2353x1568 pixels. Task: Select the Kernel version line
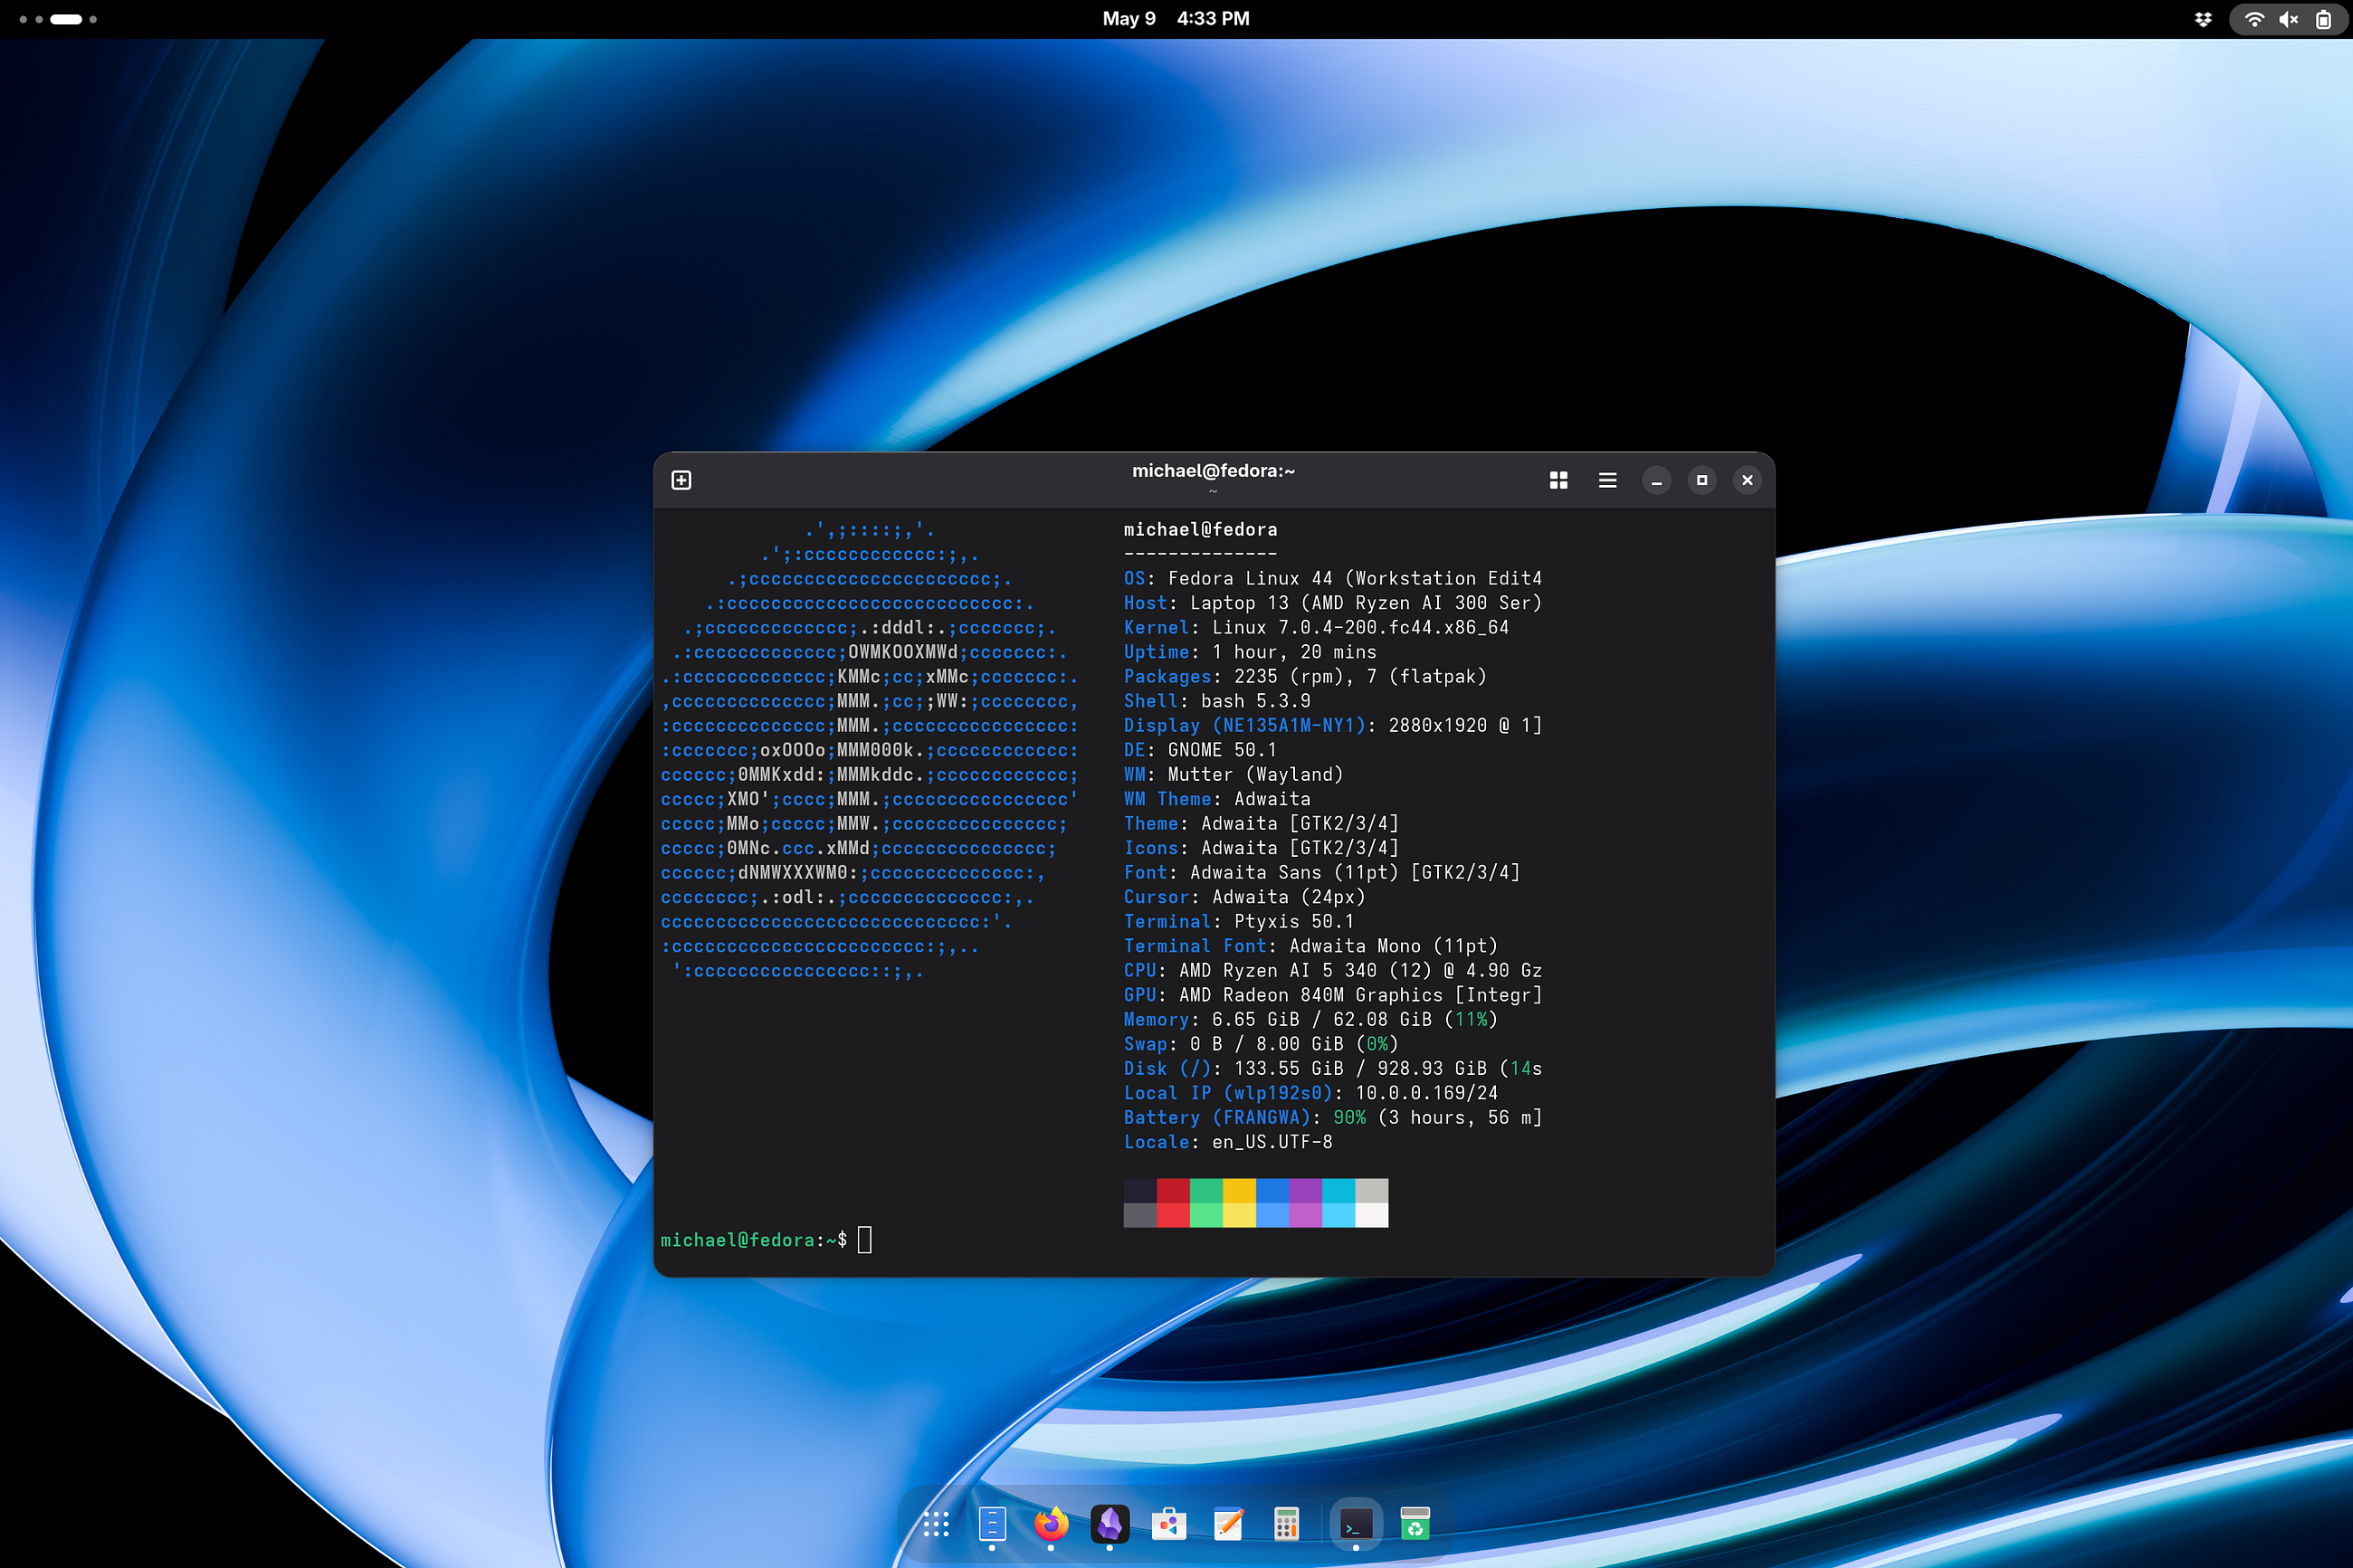(1316, 627)
